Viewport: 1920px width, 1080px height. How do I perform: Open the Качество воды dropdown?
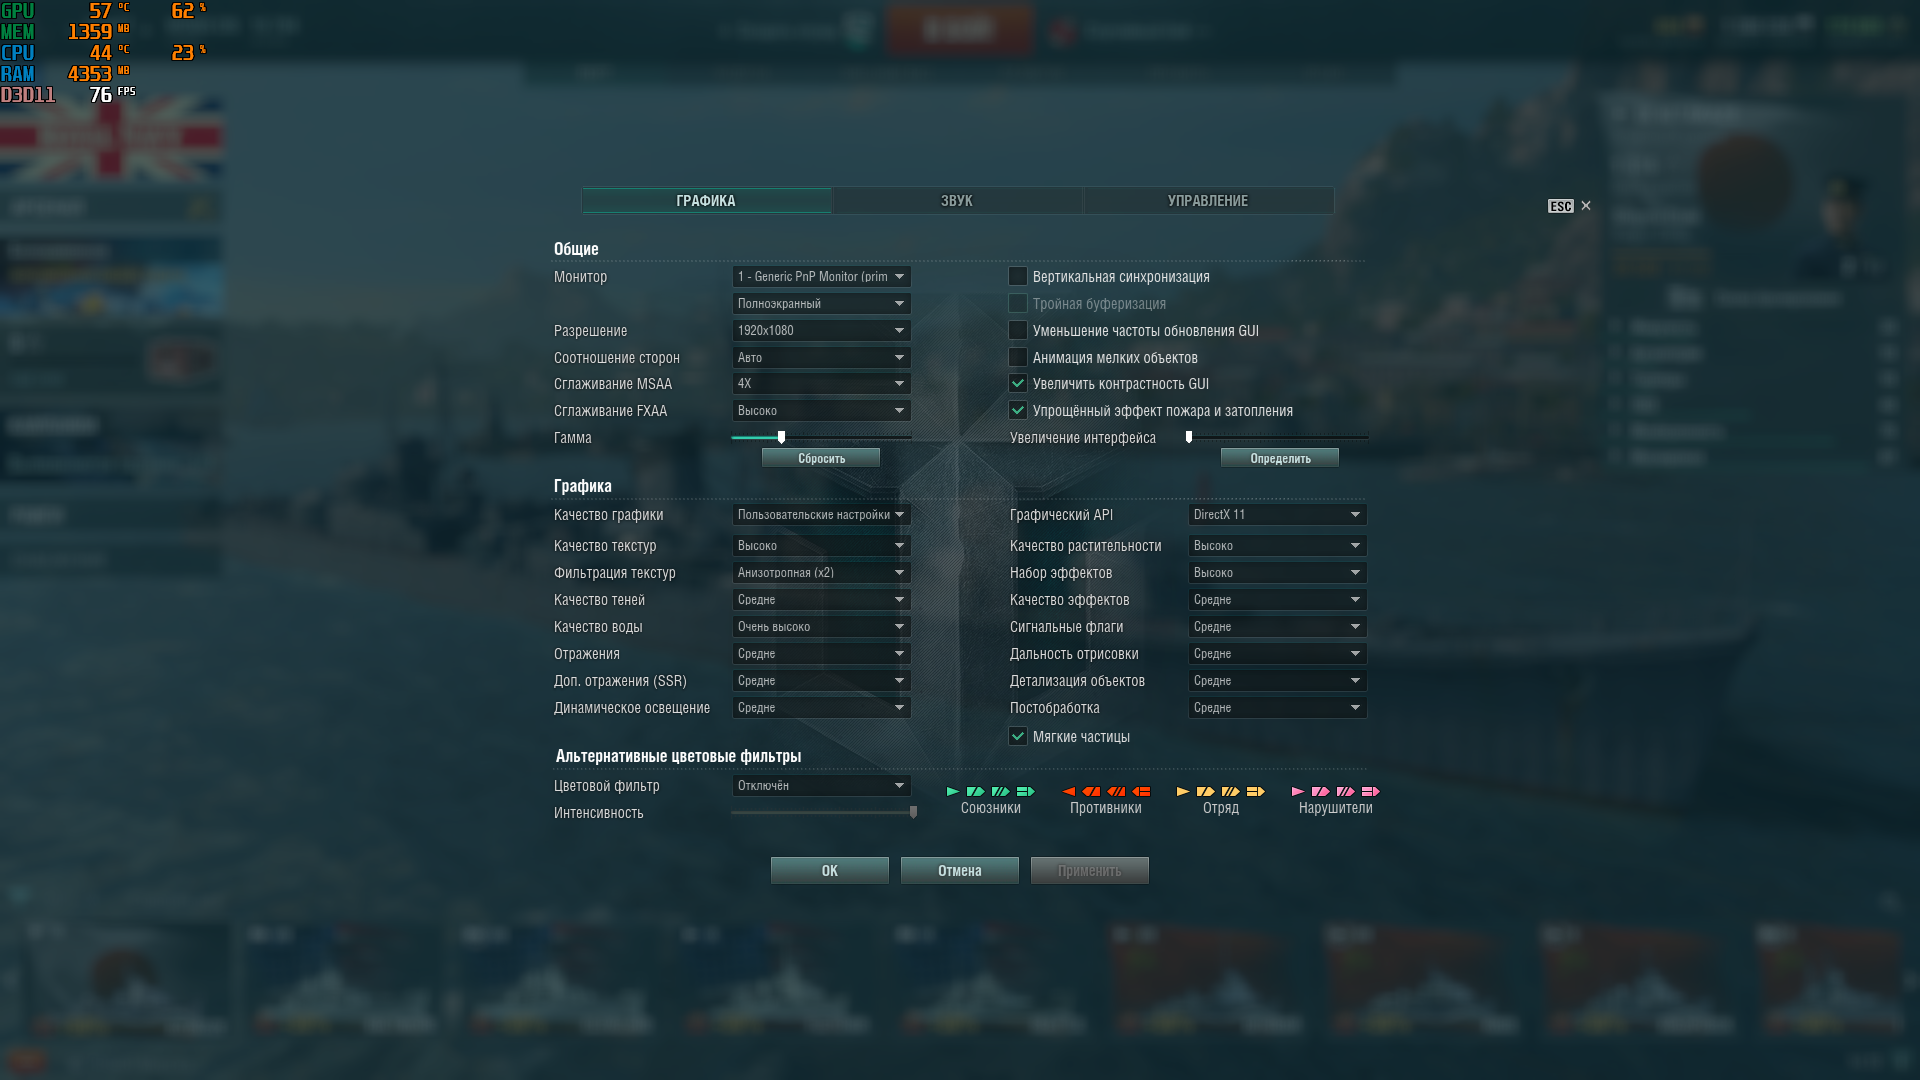[x=821, y=626]
